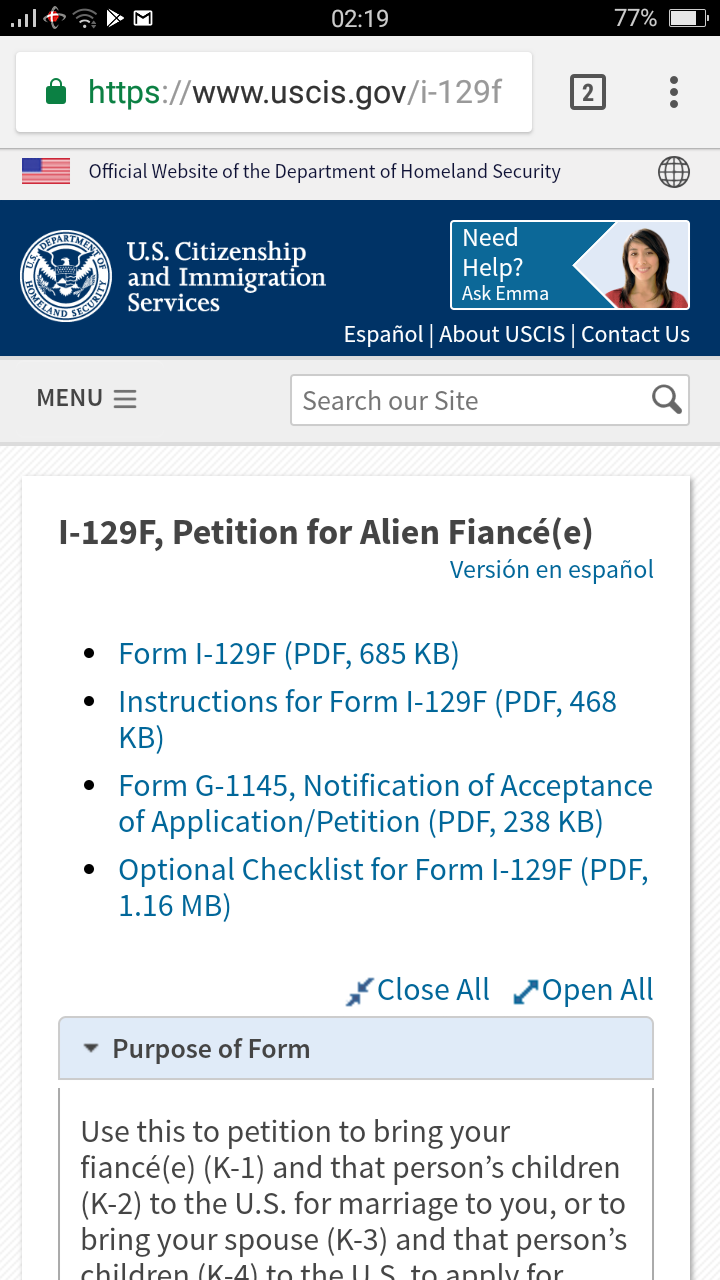Click the US flag icon
720x1280 pixels.
tap(46, 171)
